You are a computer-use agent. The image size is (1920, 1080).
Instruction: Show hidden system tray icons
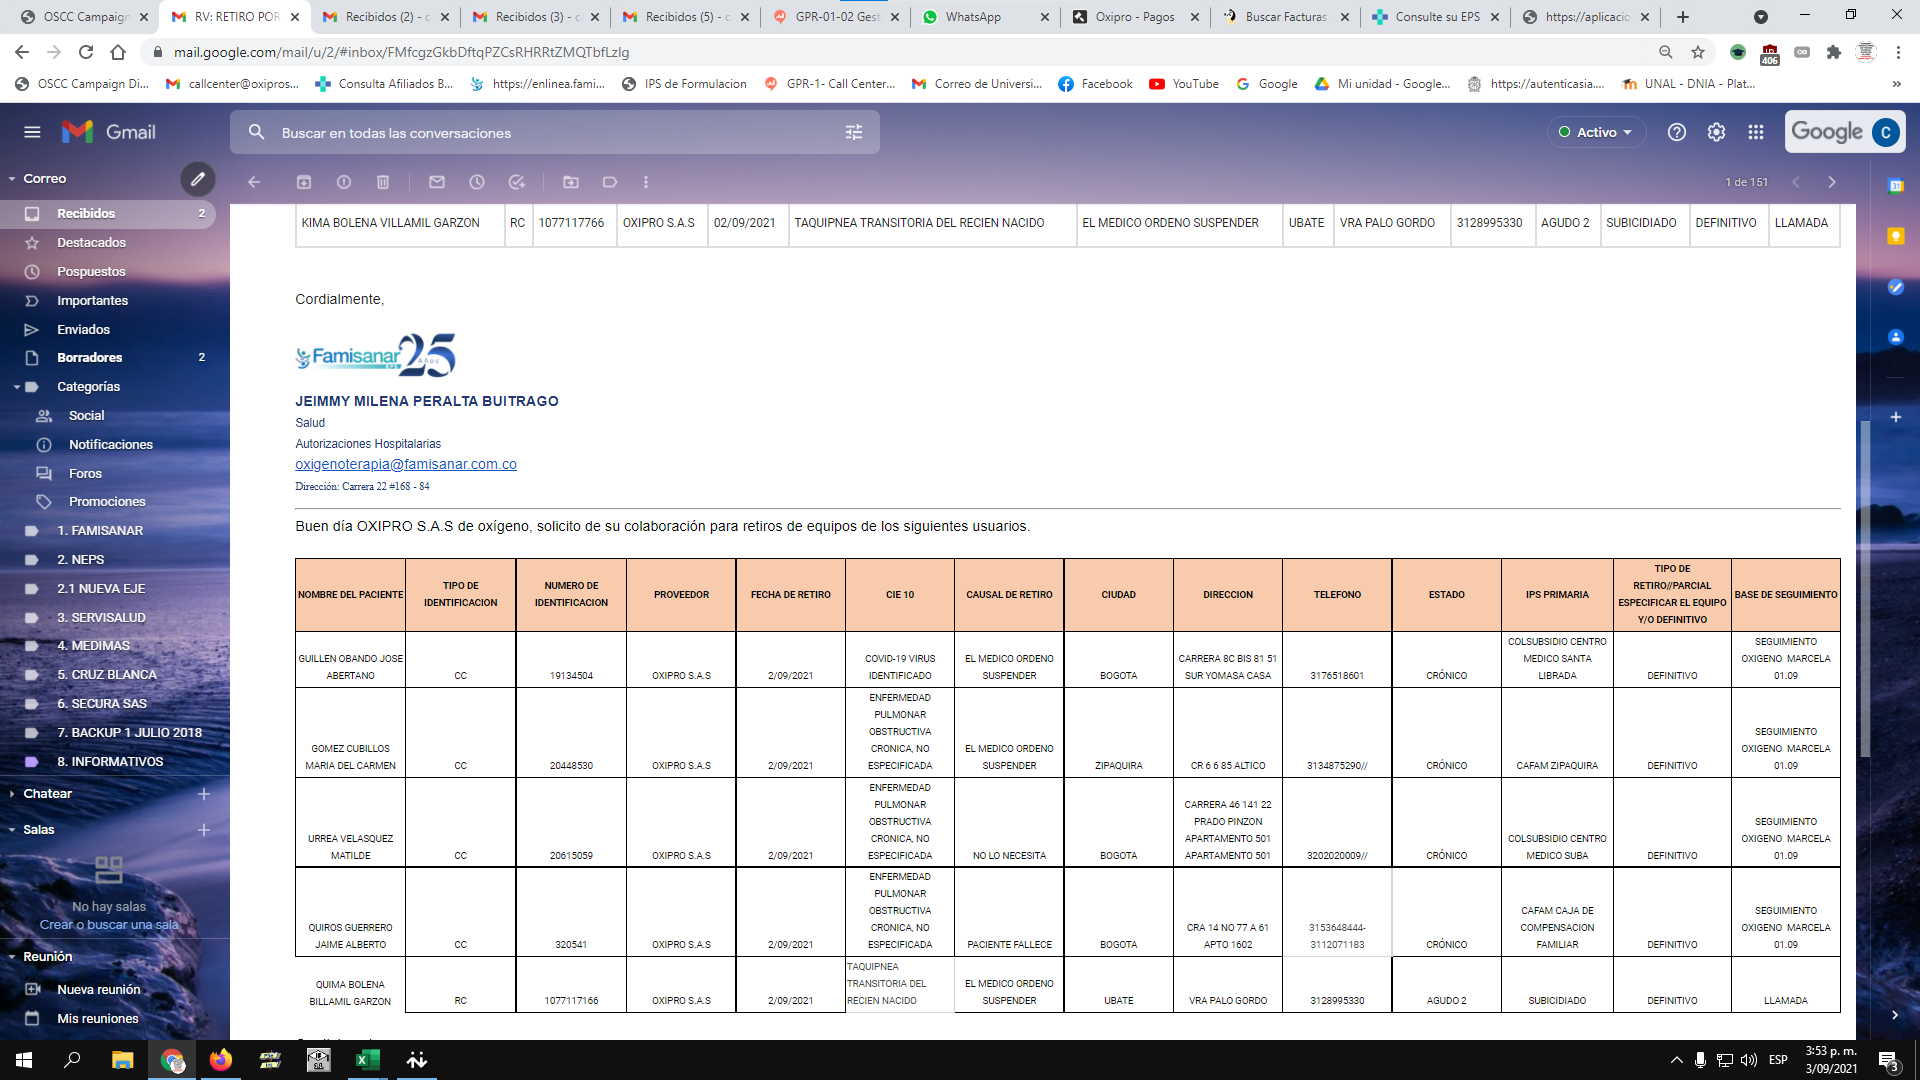pos(1676,1060)
